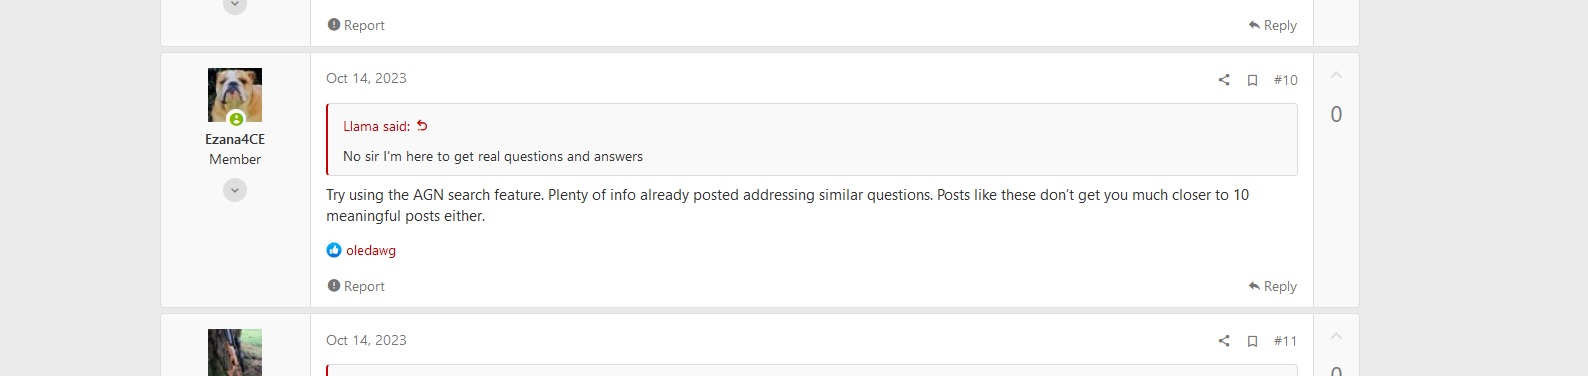This screenshot has width=1588, height=376.
Task: Click the like reaction icon beside oledawg
Action: pos(334,250)
